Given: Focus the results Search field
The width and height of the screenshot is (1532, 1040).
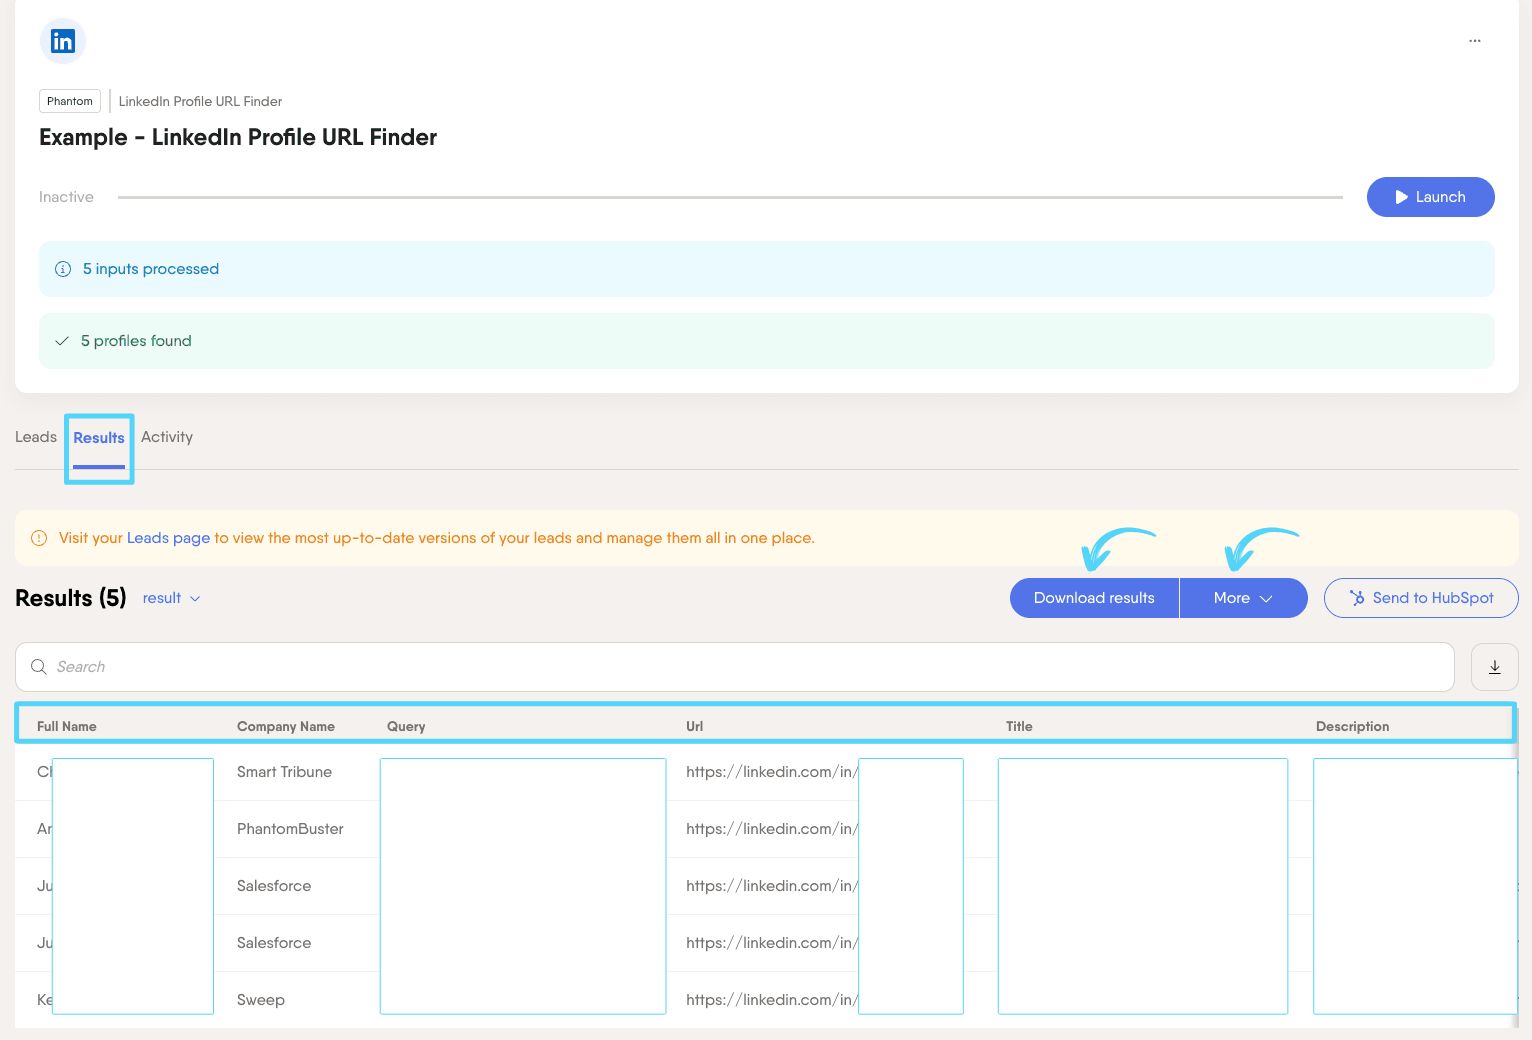Looking at the screenshot, I should pos(735,667).
